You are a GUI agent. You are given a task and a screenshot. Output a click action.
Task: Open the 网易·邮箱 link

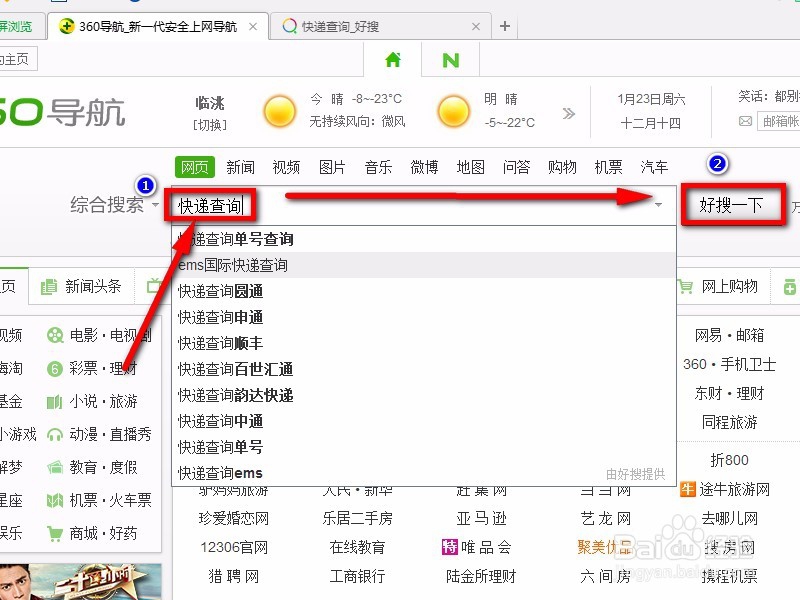(x=729, y=335)
